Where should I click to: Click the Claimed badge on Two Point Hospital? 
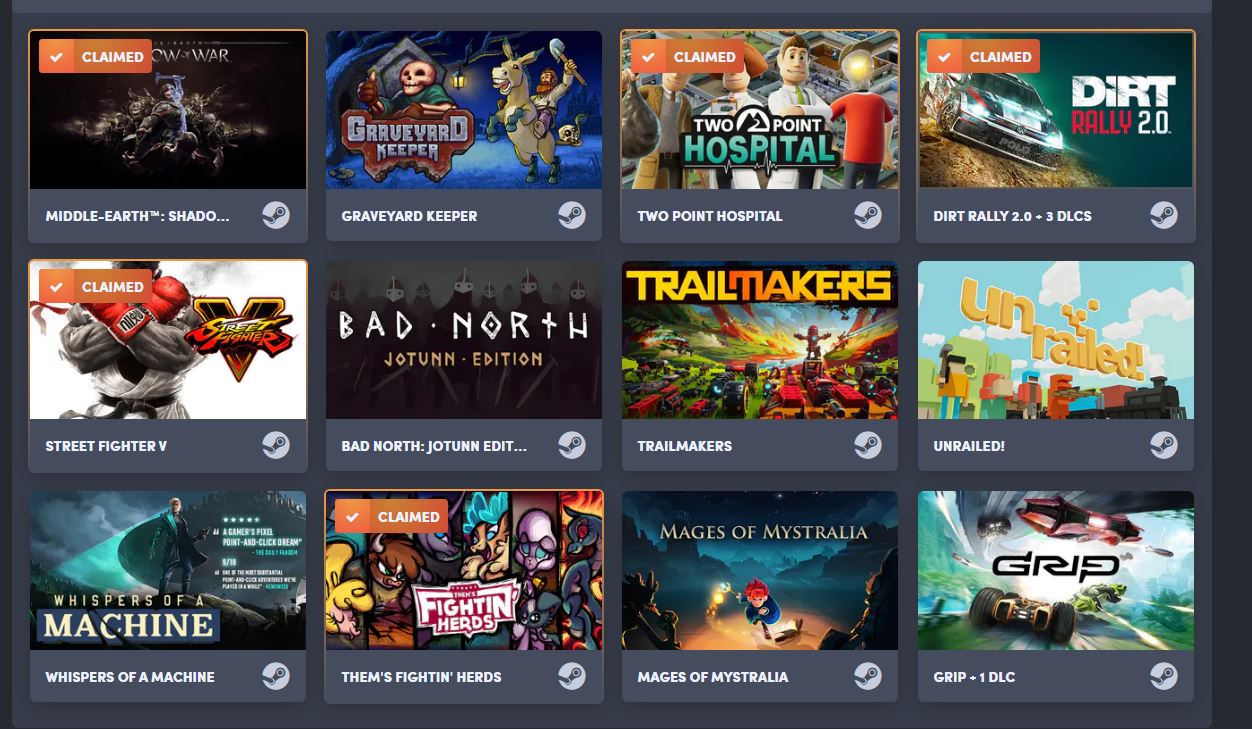(x=688, y=57)
